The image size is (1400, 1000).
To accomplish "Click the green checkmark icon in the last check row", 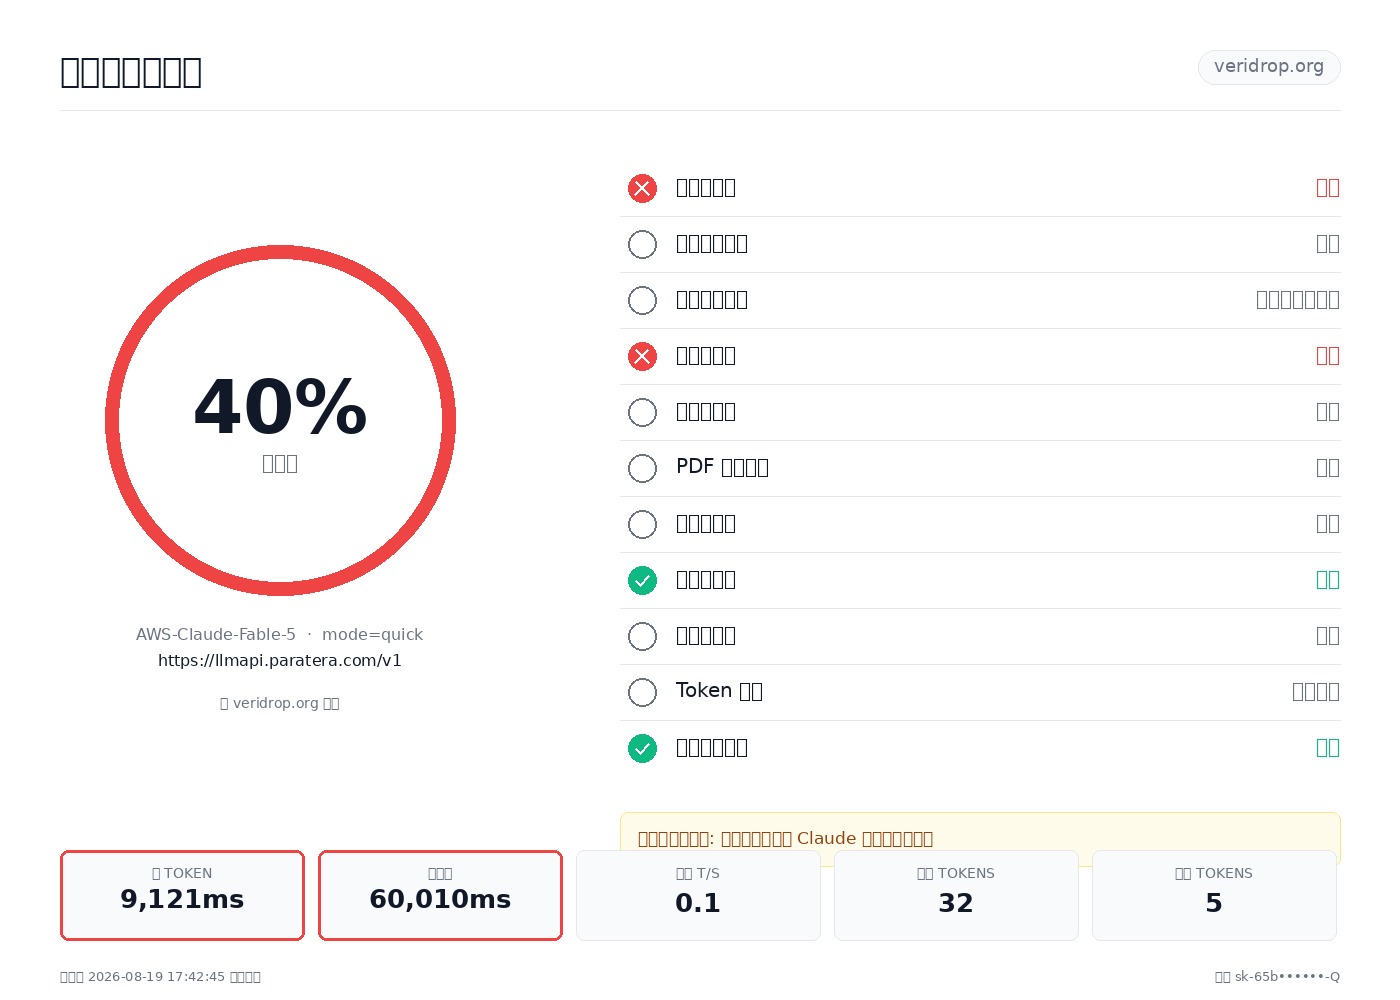I will point(642,748).
